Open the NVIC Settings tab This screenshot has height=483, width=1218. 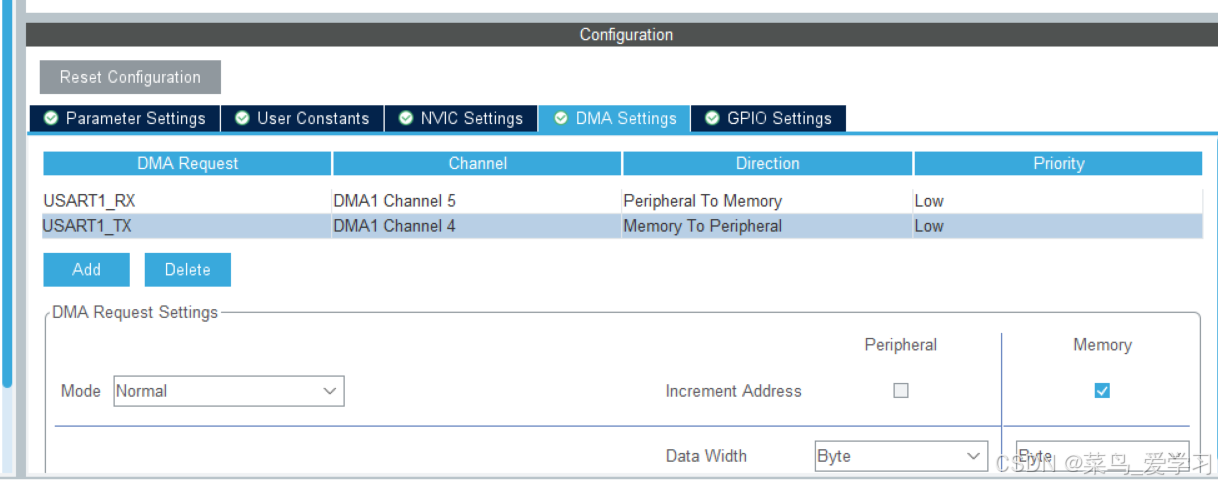point(461,118)
